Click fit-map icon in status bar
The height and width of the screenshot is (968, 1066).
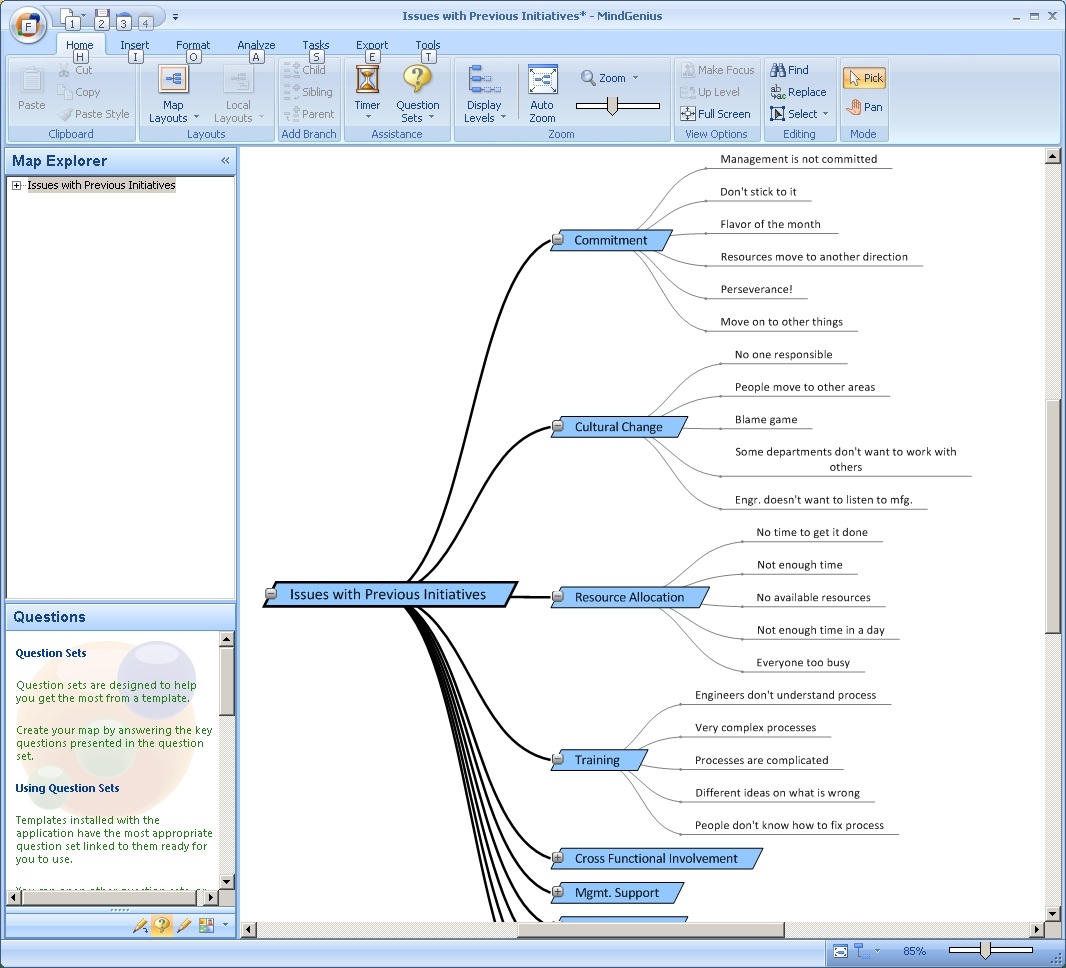tap(840, 951)
